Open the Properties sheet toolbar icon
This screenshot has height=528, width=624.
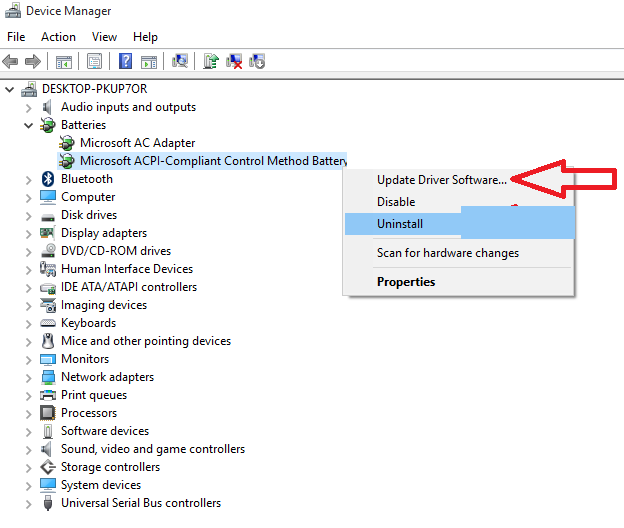(95, 62)
